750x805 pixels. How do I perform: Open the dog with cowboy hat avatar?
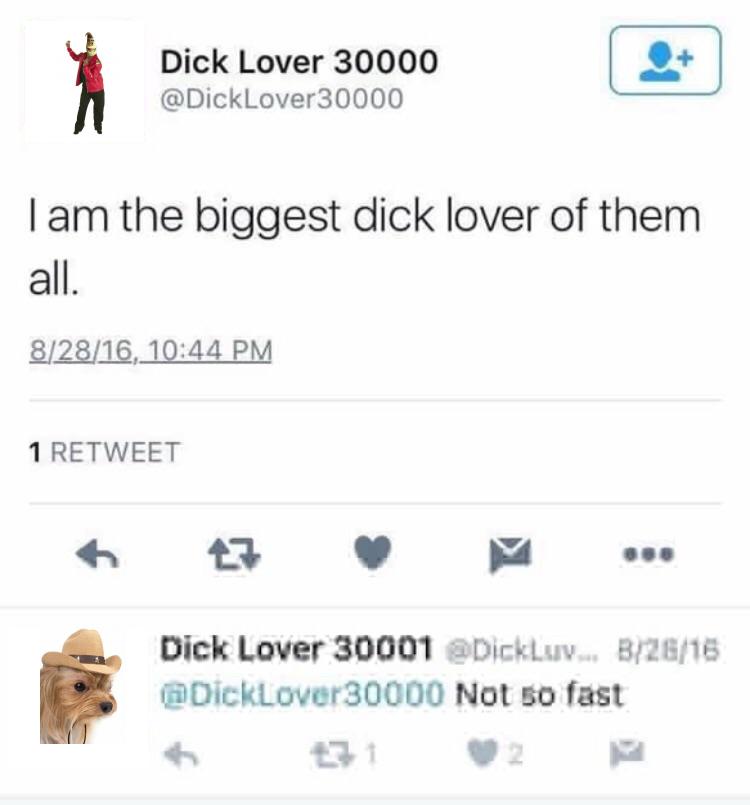click(x=81, y=687)
